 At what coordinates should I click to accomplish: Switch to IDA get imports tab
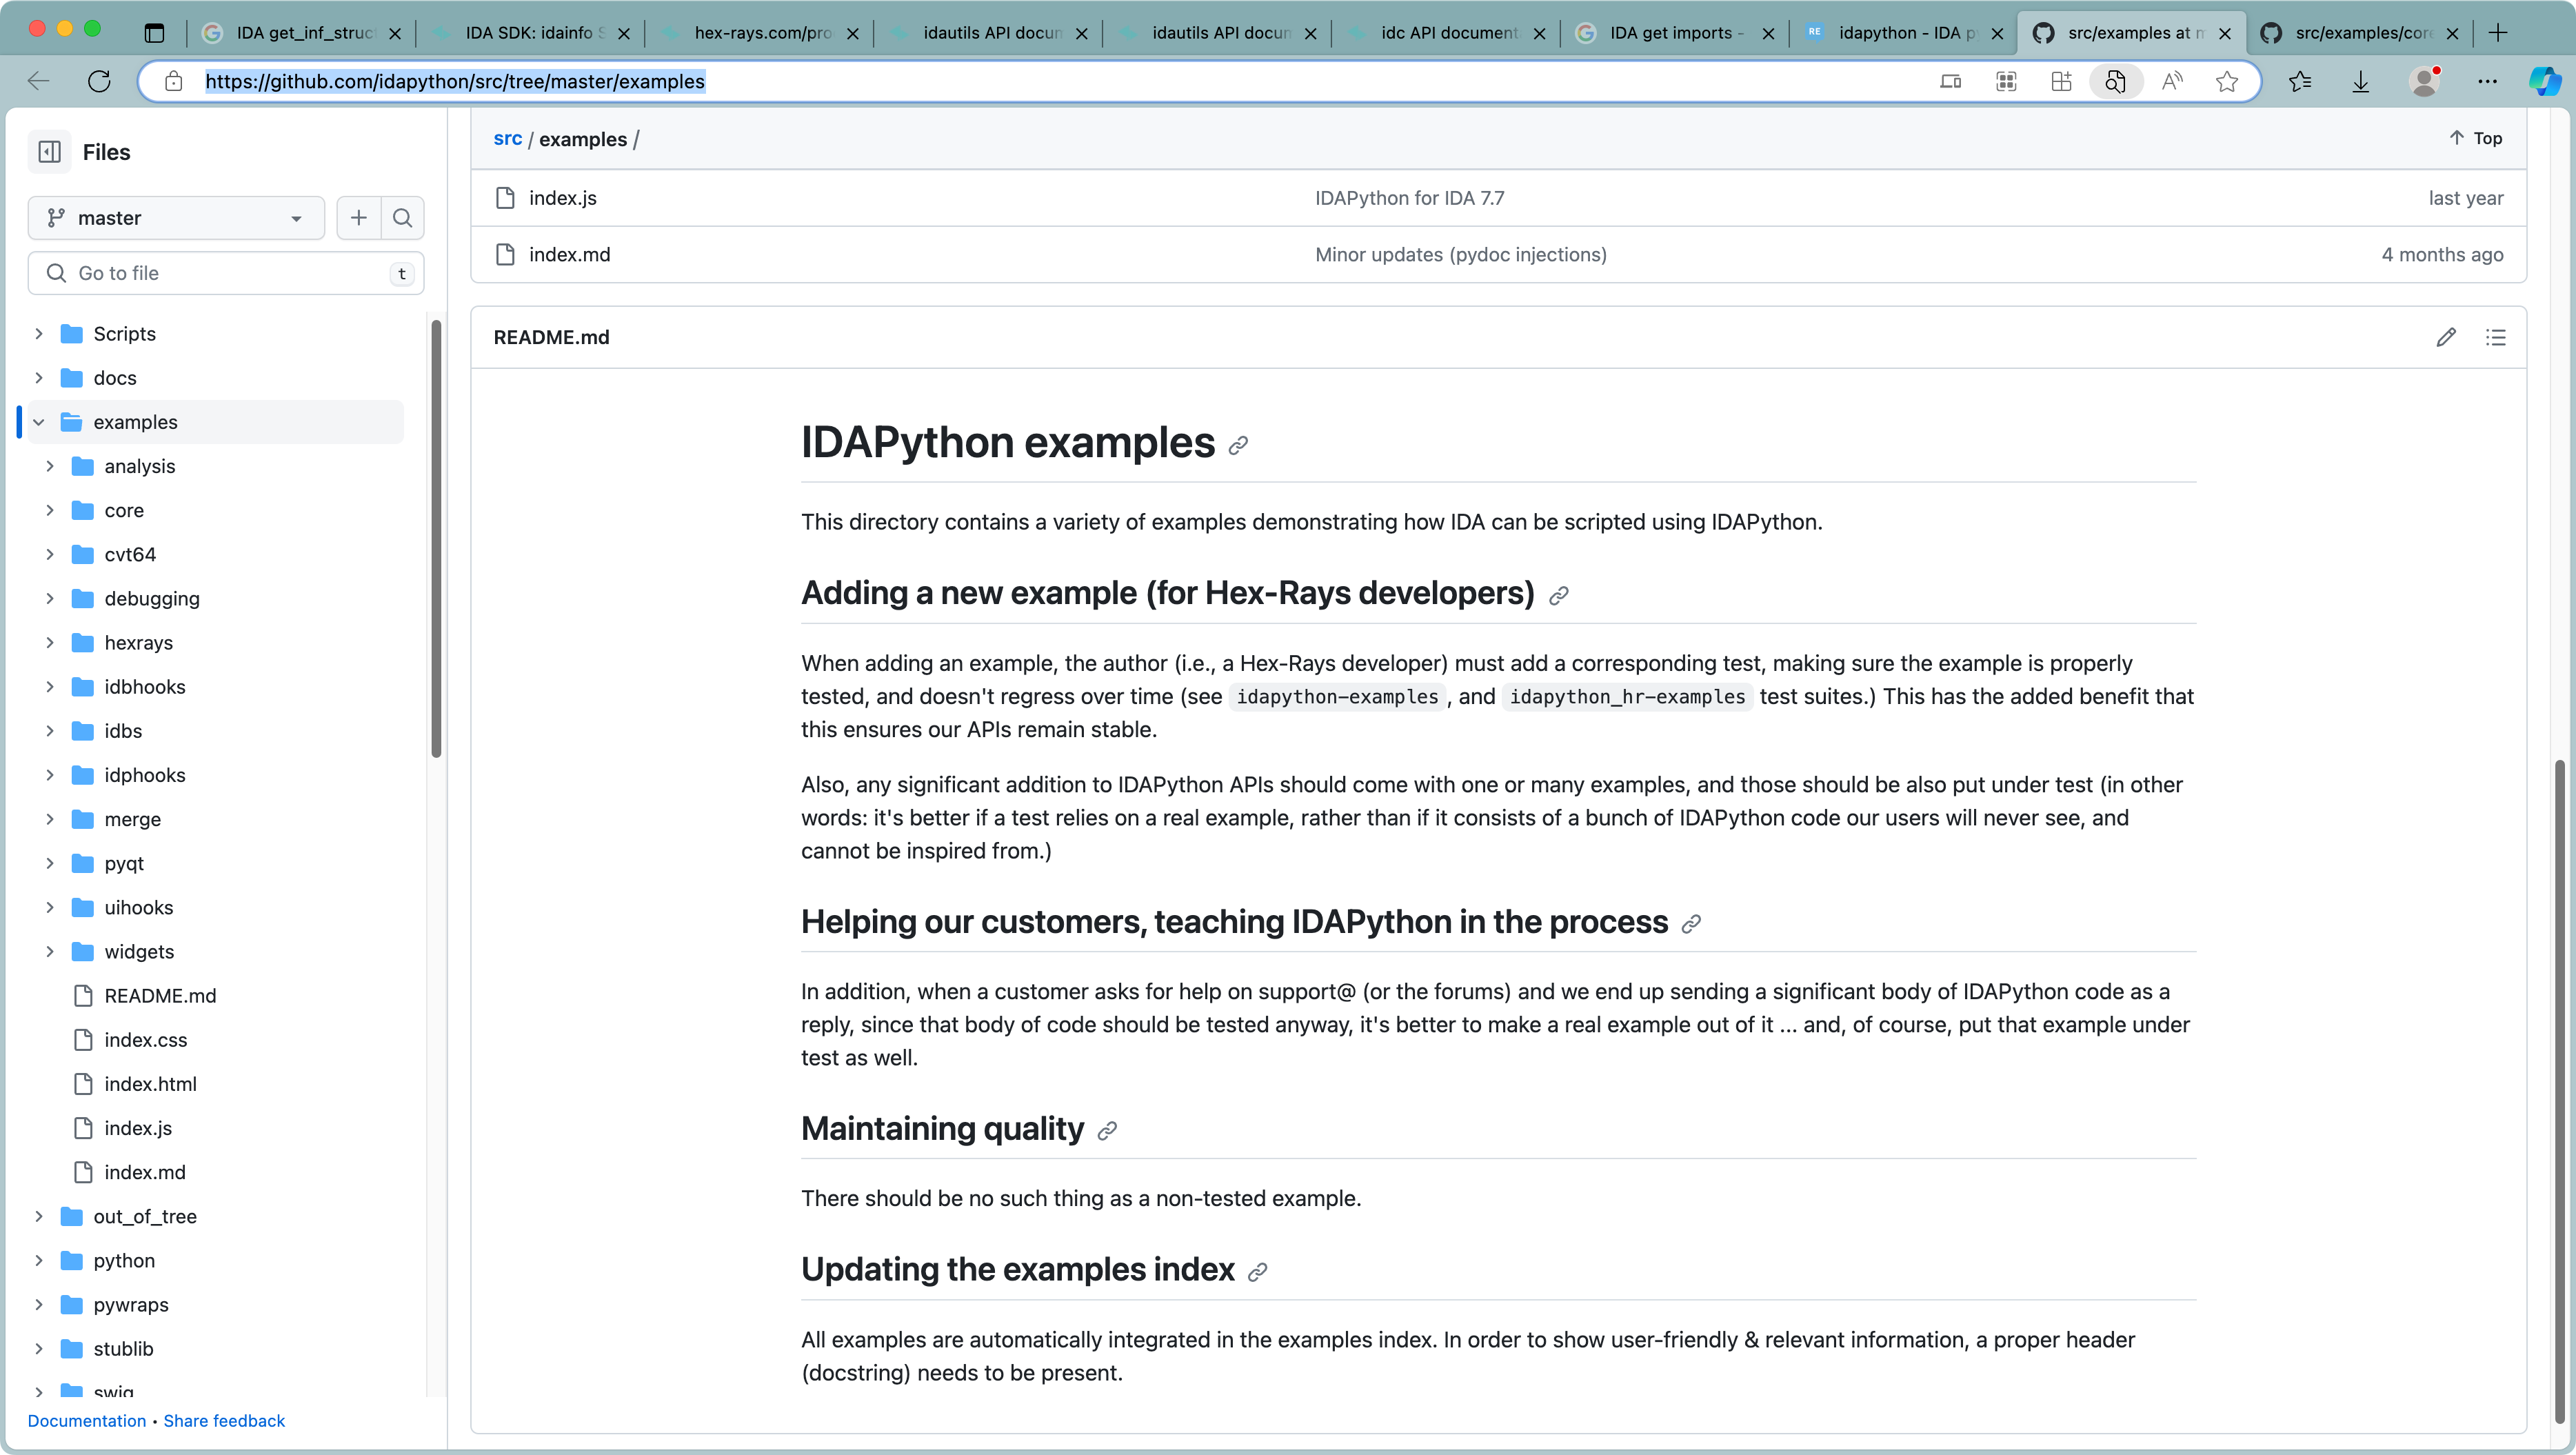pos(1676,33)
